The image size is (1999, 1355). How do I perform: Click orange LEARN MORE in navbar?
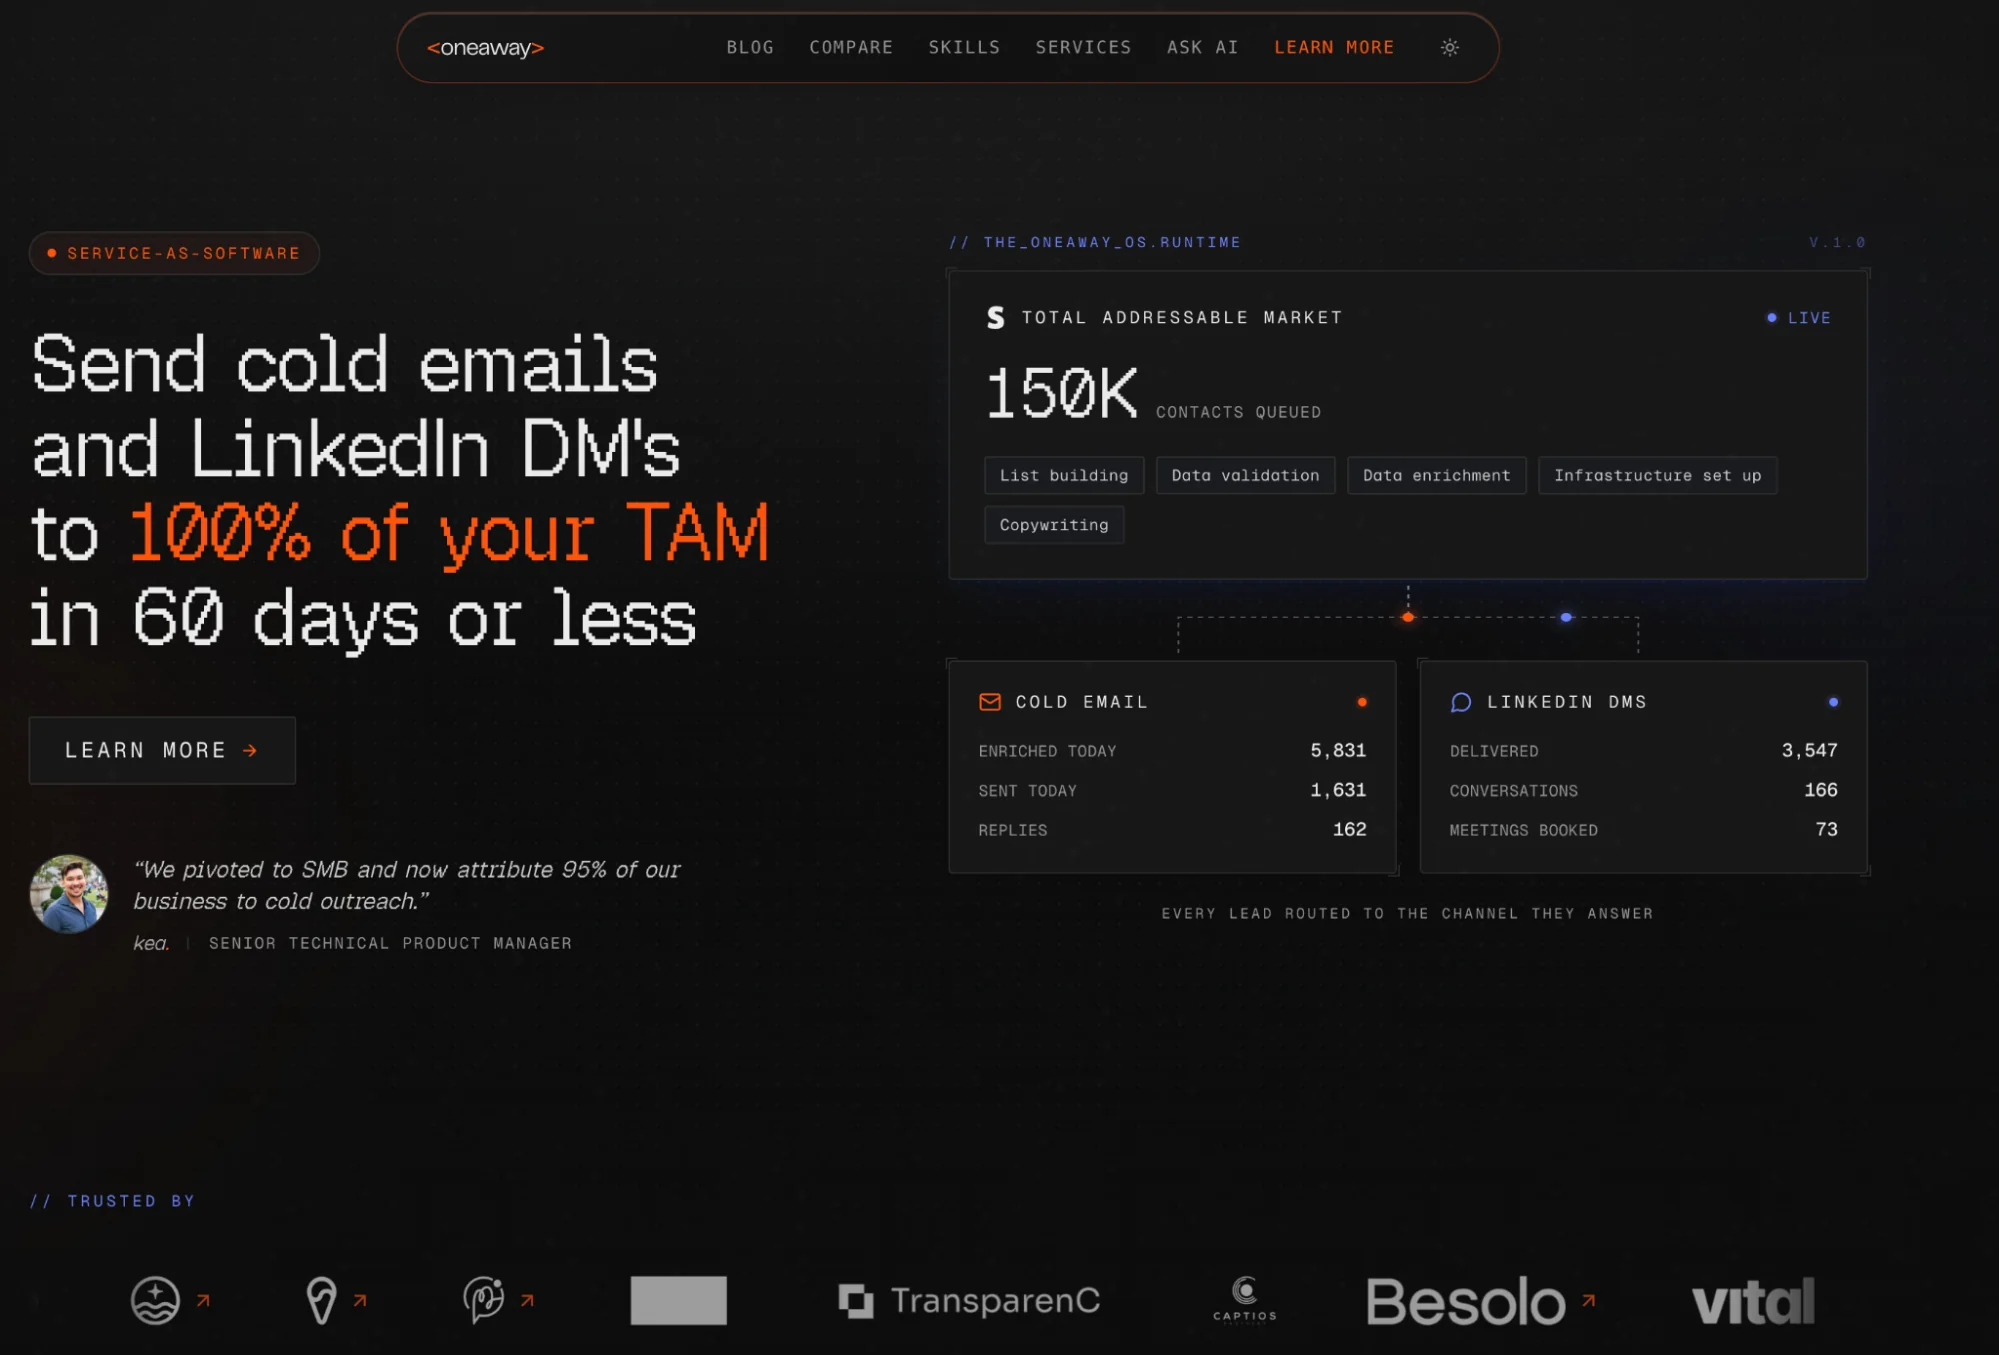(1334, 47)
